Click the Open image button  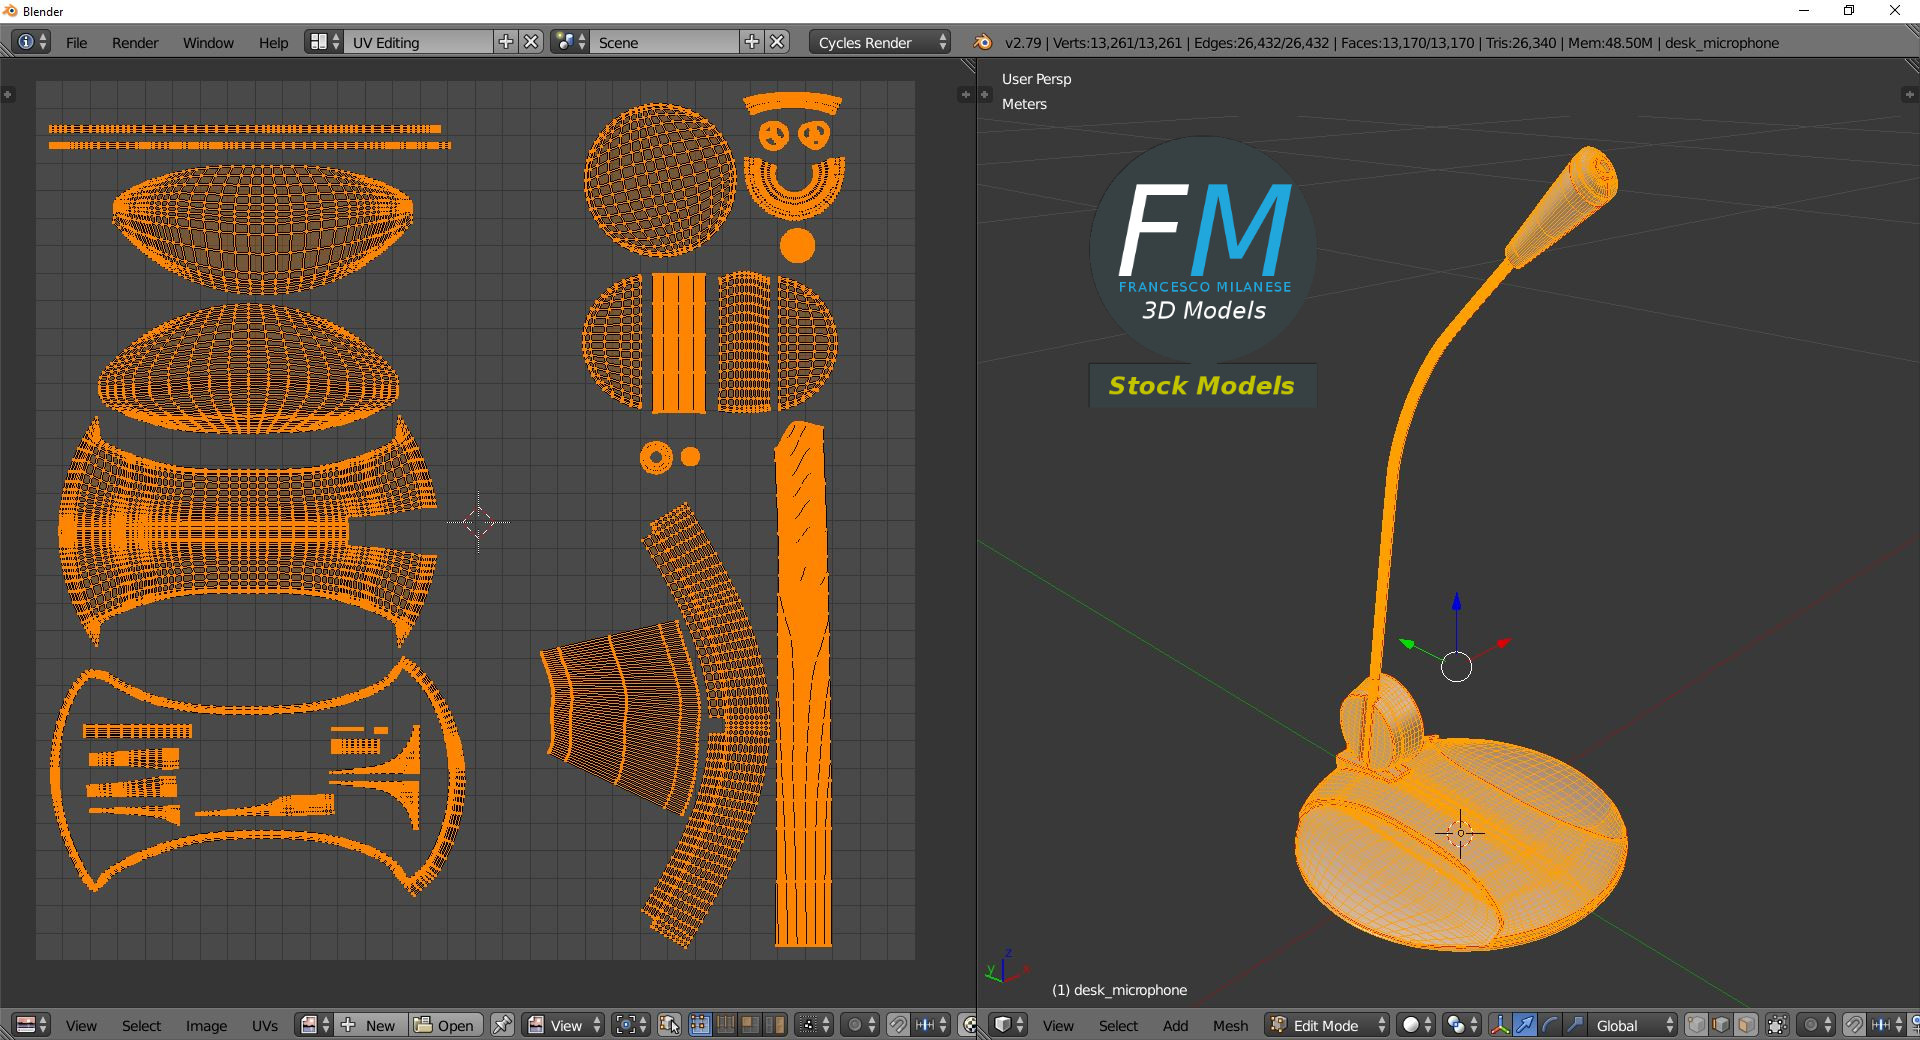(445, 1025)
